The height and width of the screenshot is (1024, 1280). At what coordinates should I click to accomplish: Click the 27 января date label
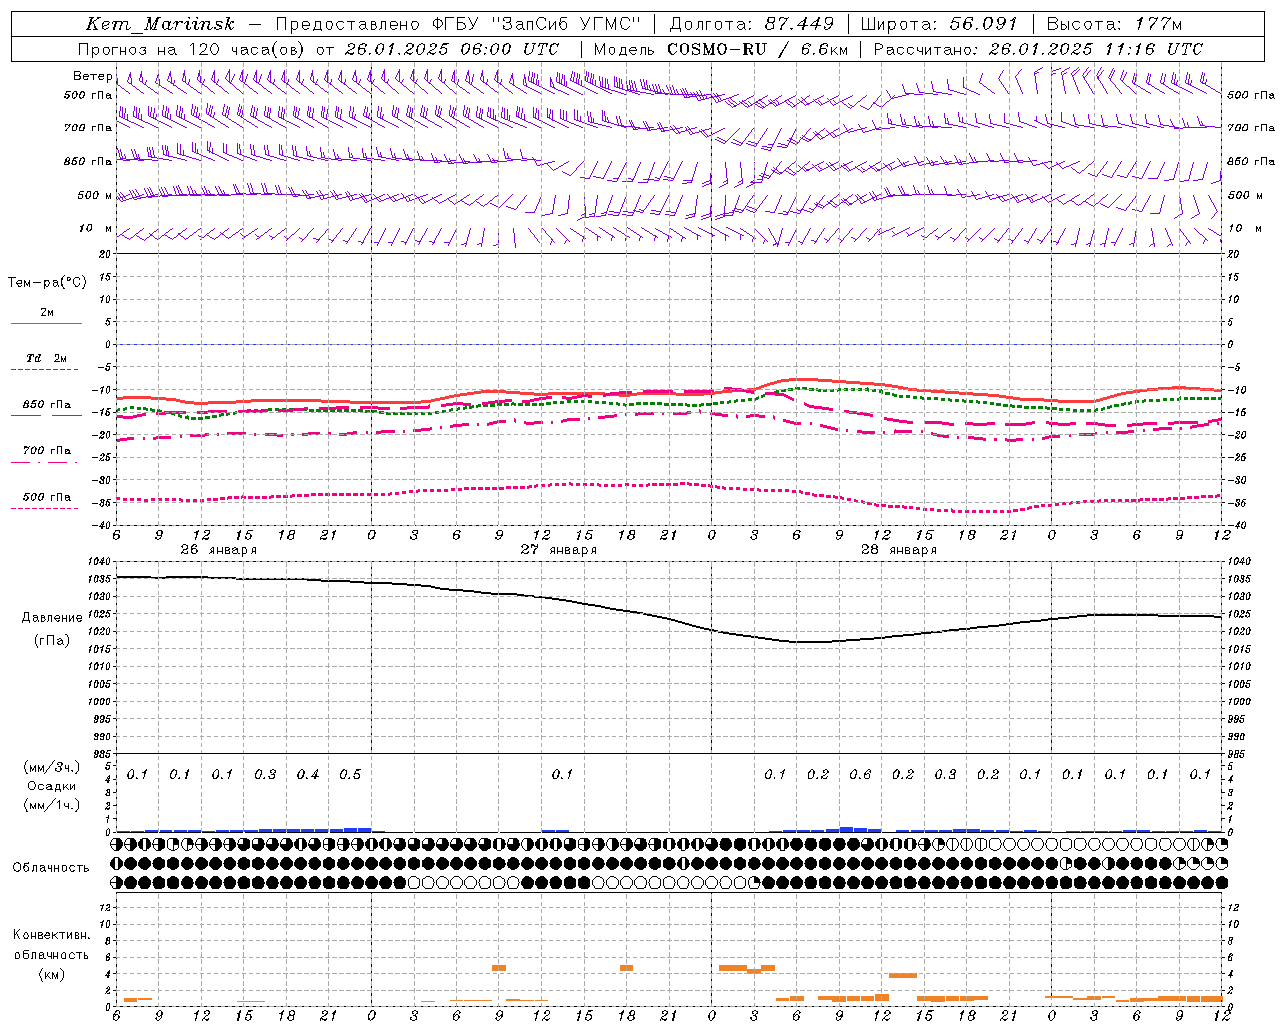pos(558,550)
